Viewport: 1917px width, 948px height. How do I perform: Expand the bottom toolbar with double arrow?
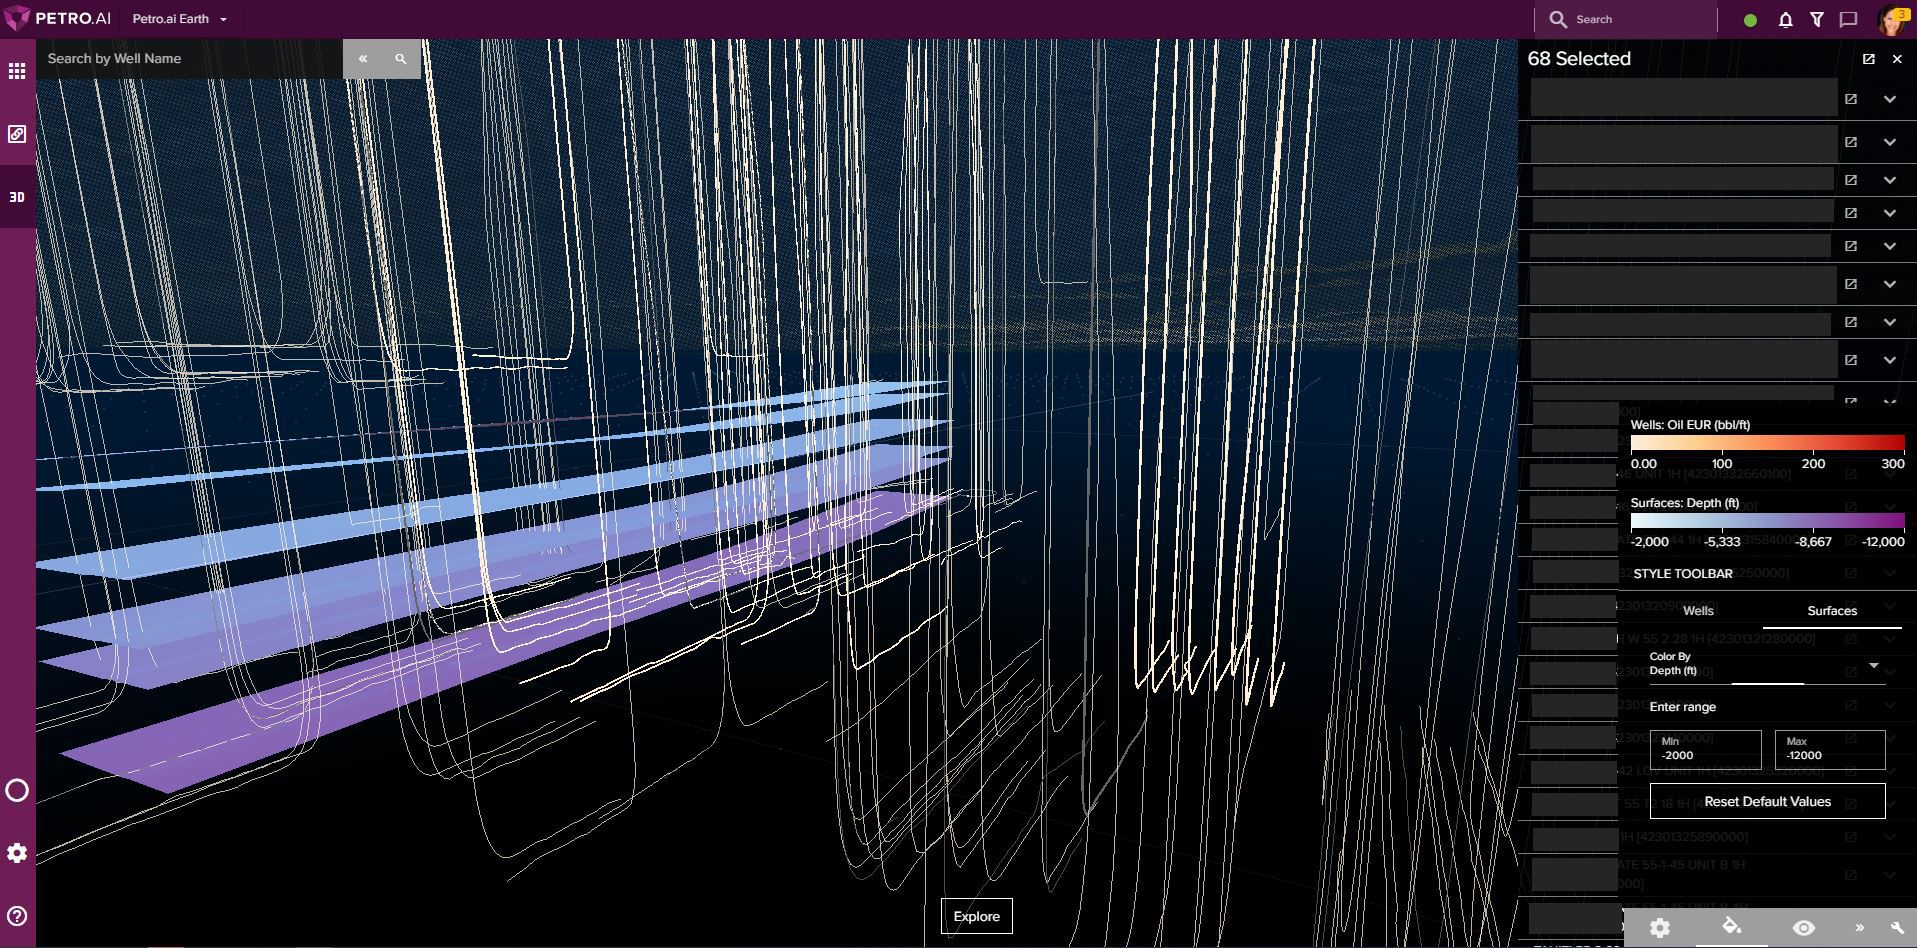tap(1860, 928)
